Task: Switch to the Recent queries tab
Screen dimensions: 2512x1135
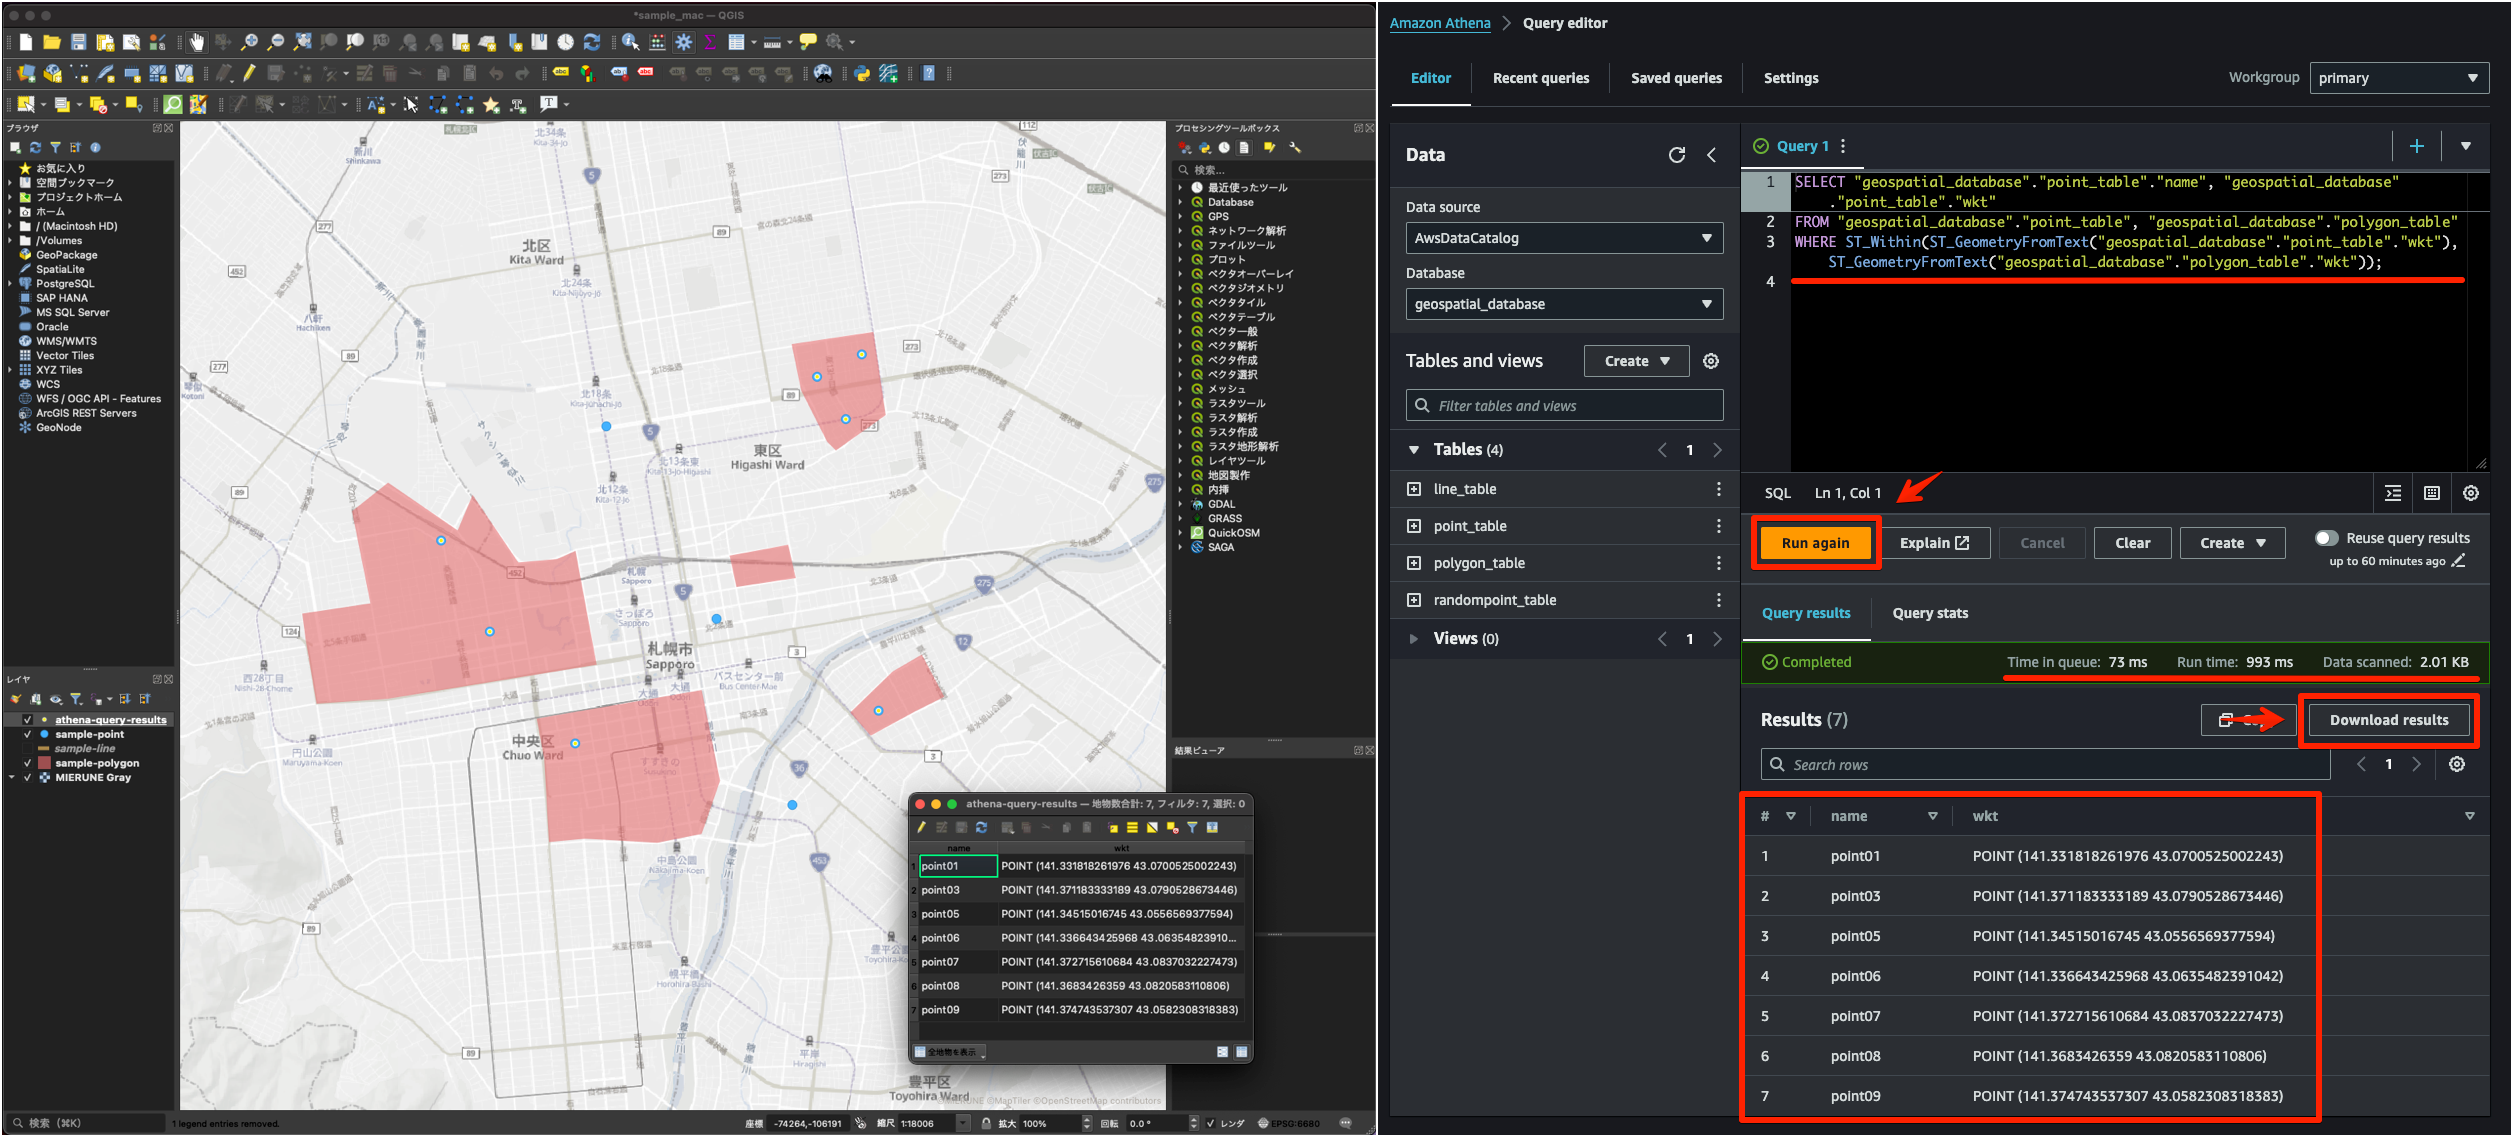Action: (x=1540, y=78)
